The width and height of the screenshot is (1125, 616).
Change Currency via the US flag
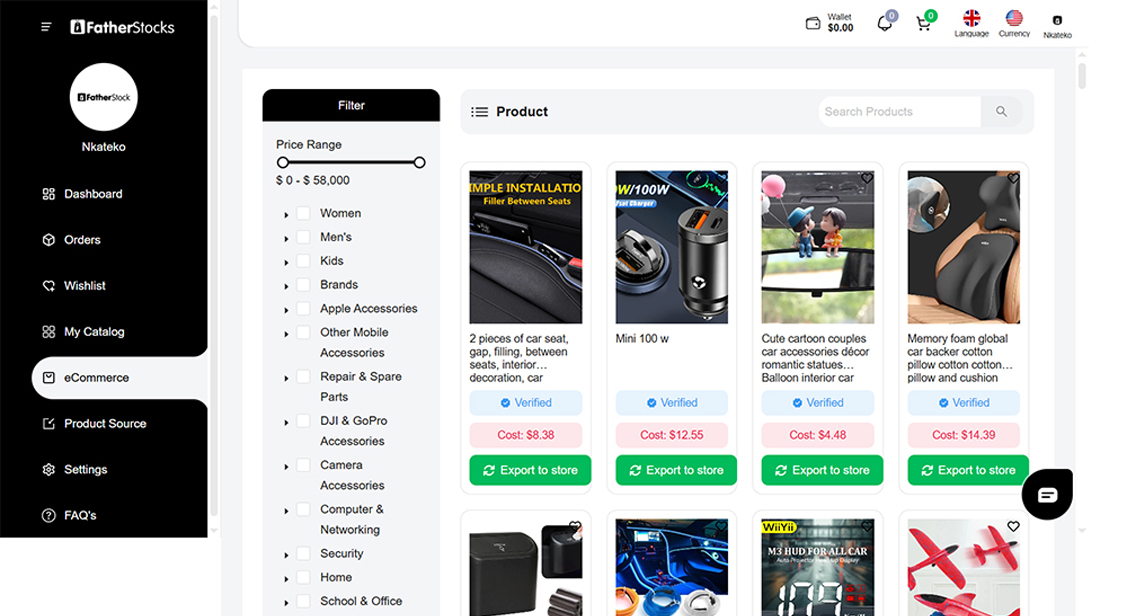(1014, 18)
